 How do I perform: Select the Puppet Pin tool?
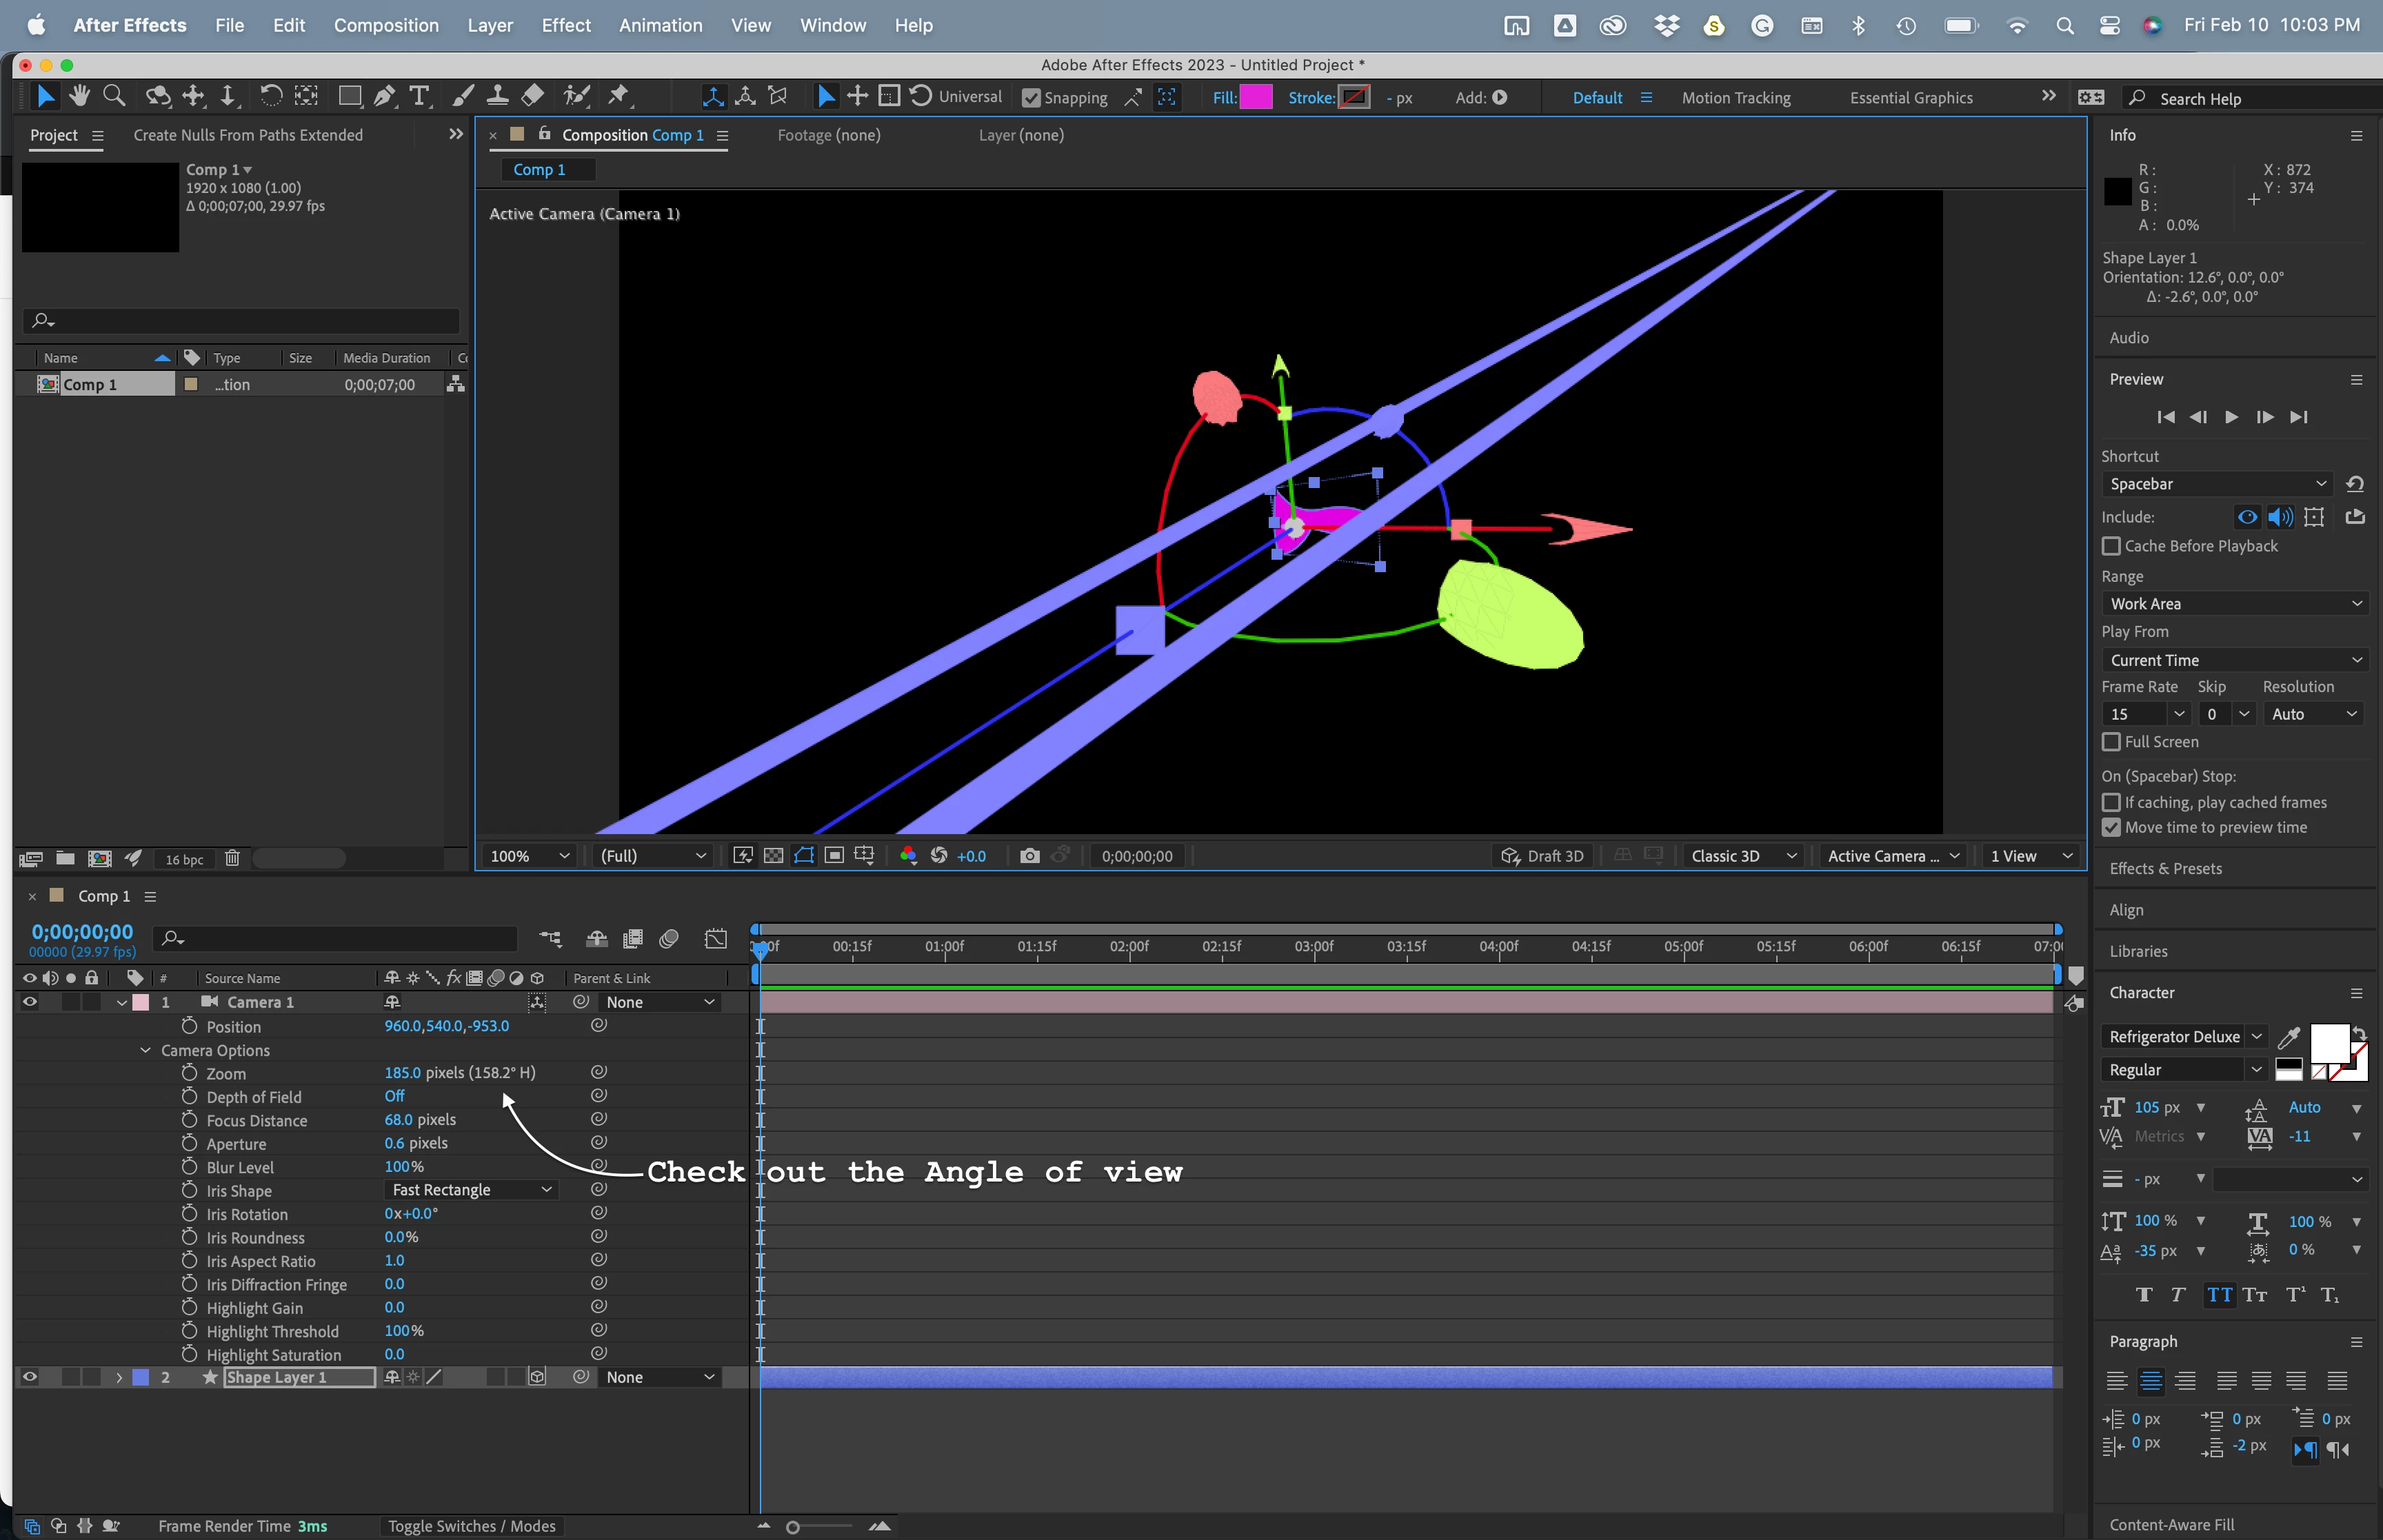[x=619, y=96]
